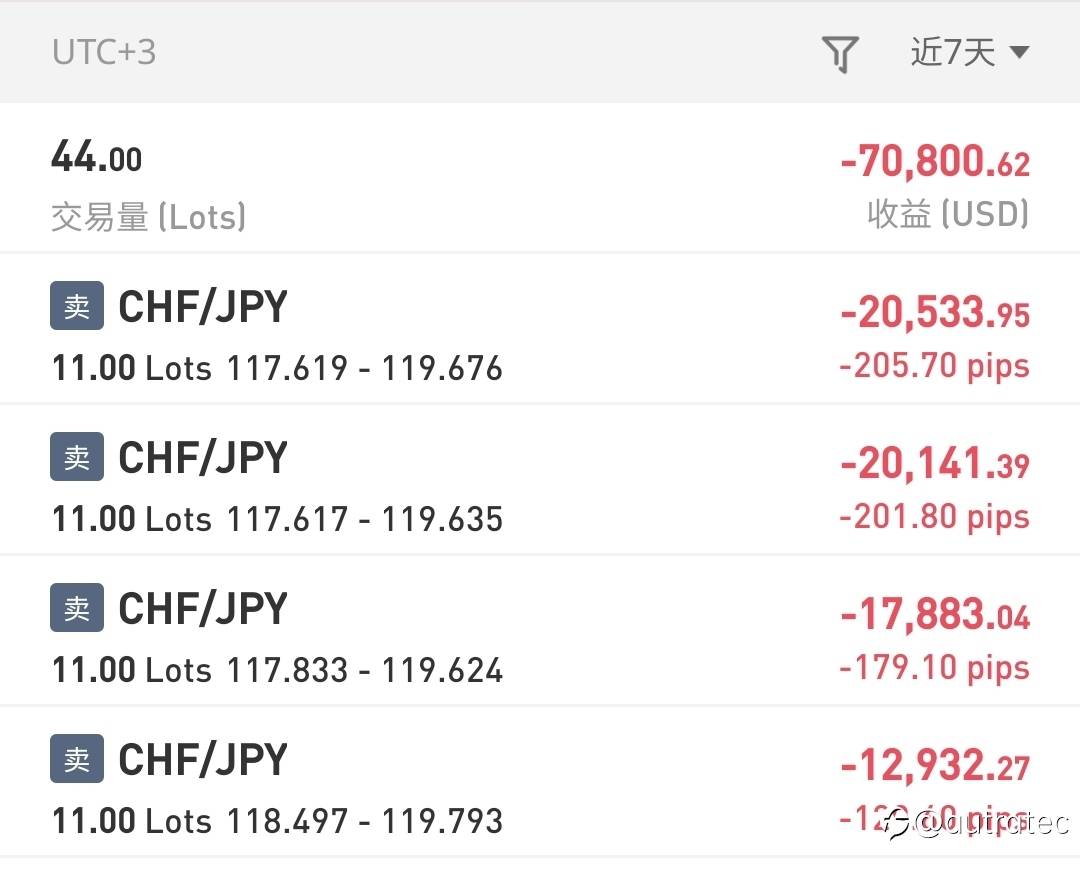Click the -205.70 pips value

tap(935, 366)
